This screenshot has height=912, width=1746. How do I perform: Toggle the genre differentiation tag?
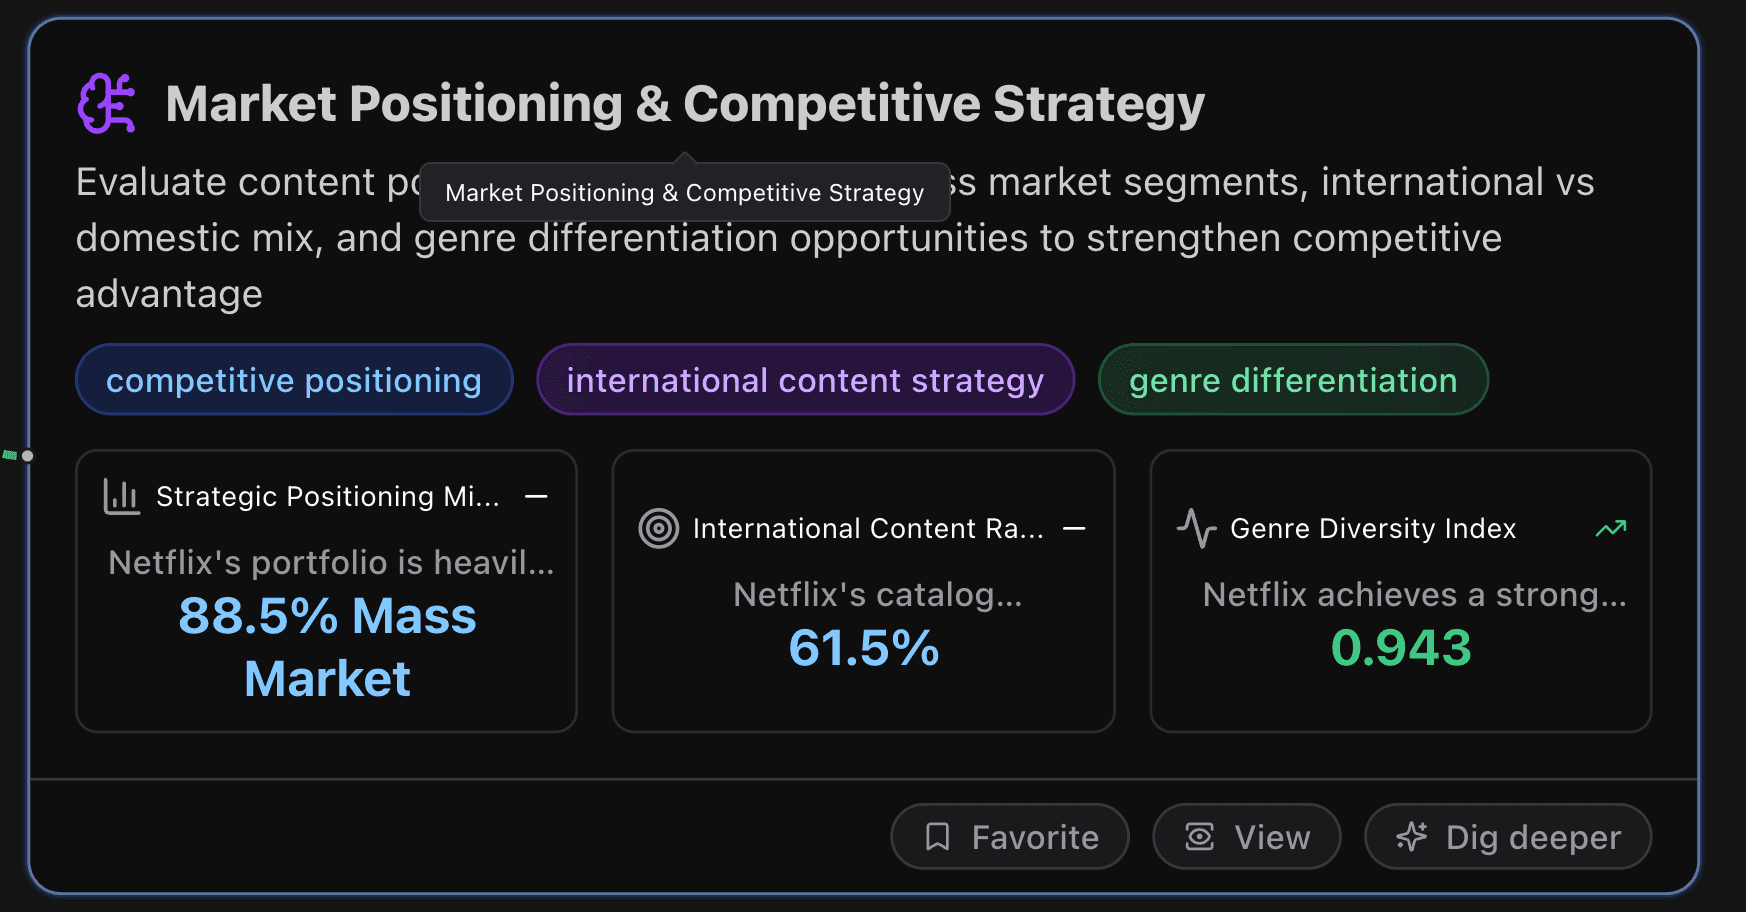[x=1293, y=380]
